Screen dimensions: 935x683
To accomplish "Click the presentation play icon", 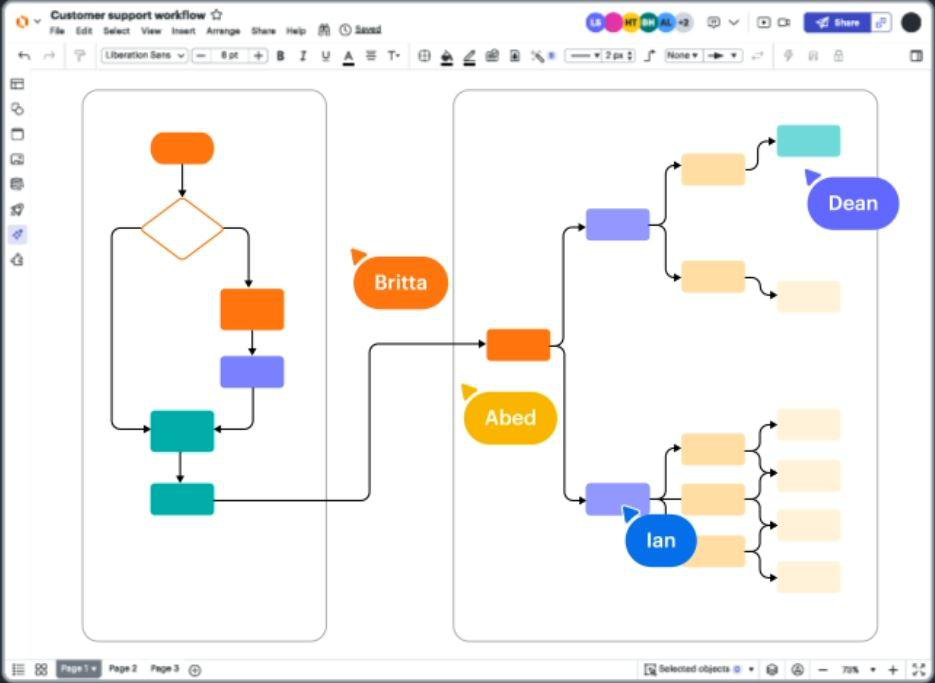I will point(763,23).
